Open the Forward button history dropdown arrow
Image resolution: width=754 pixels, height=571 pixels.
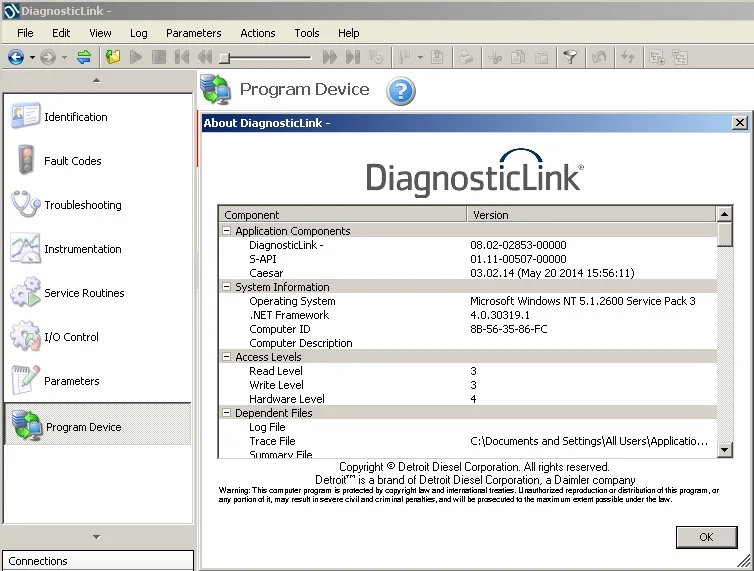coord(64,58)
